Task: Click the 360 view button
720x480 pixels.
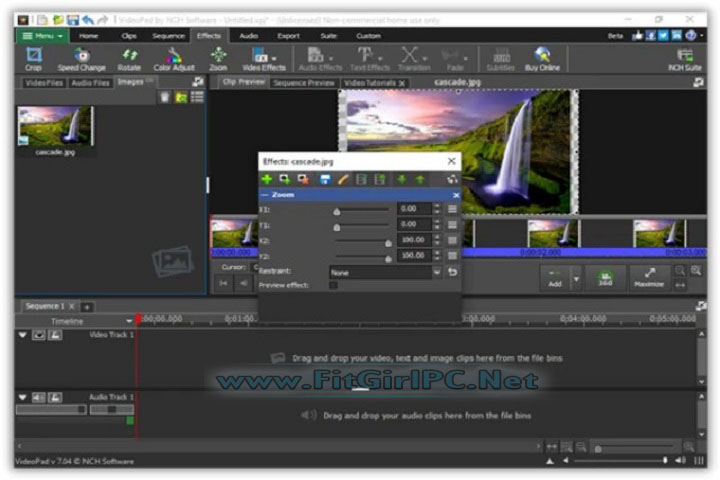Action: tap(605, 278)
